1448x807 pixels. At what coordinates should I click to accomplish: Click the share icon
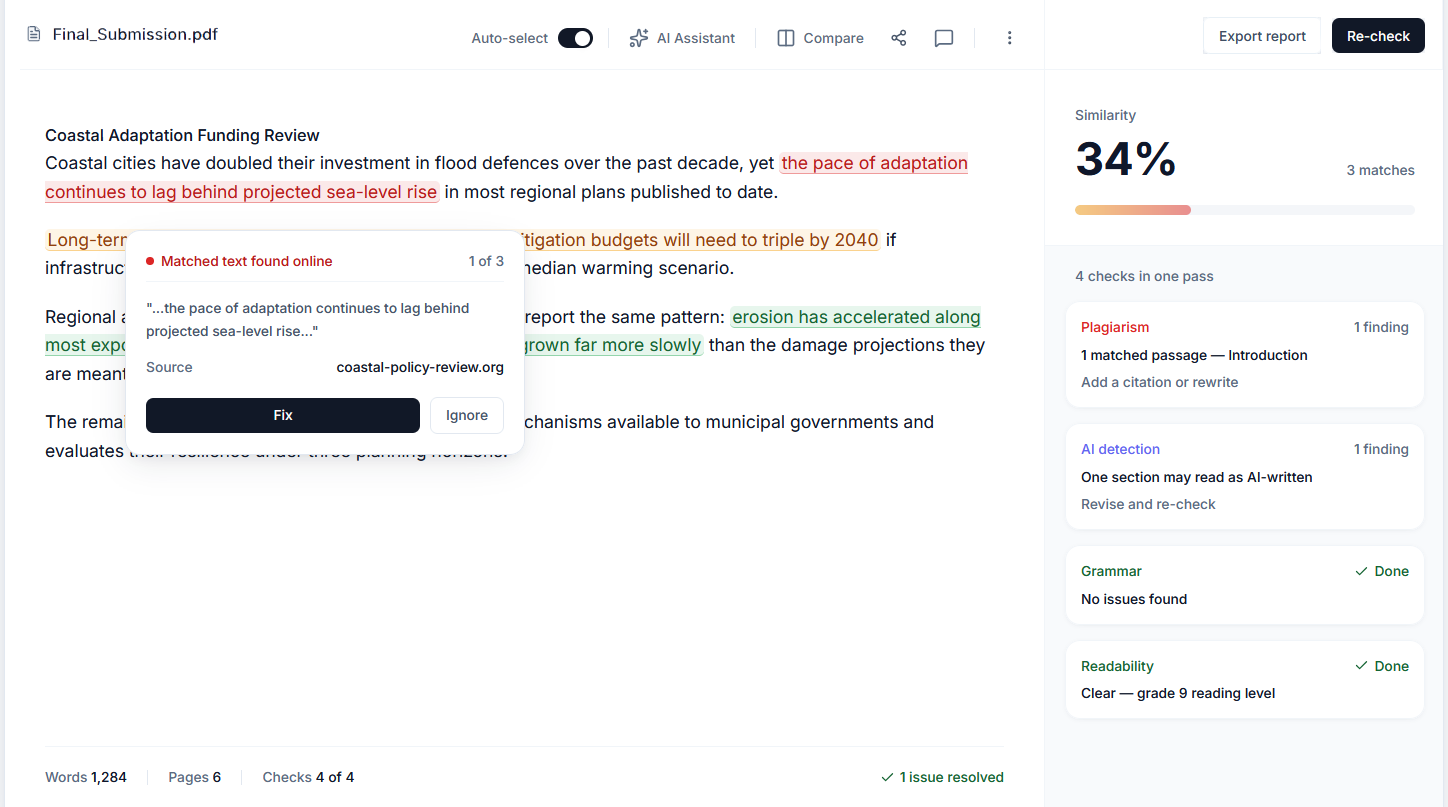tap(899, 38)
